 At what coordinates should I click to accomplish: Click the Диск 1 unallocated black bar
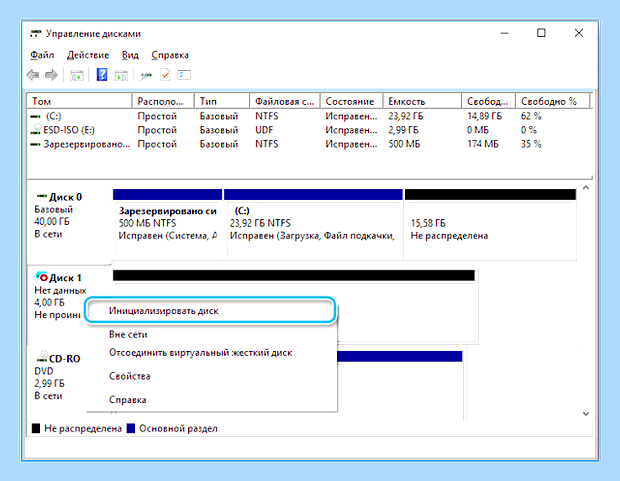coord(294,275)
